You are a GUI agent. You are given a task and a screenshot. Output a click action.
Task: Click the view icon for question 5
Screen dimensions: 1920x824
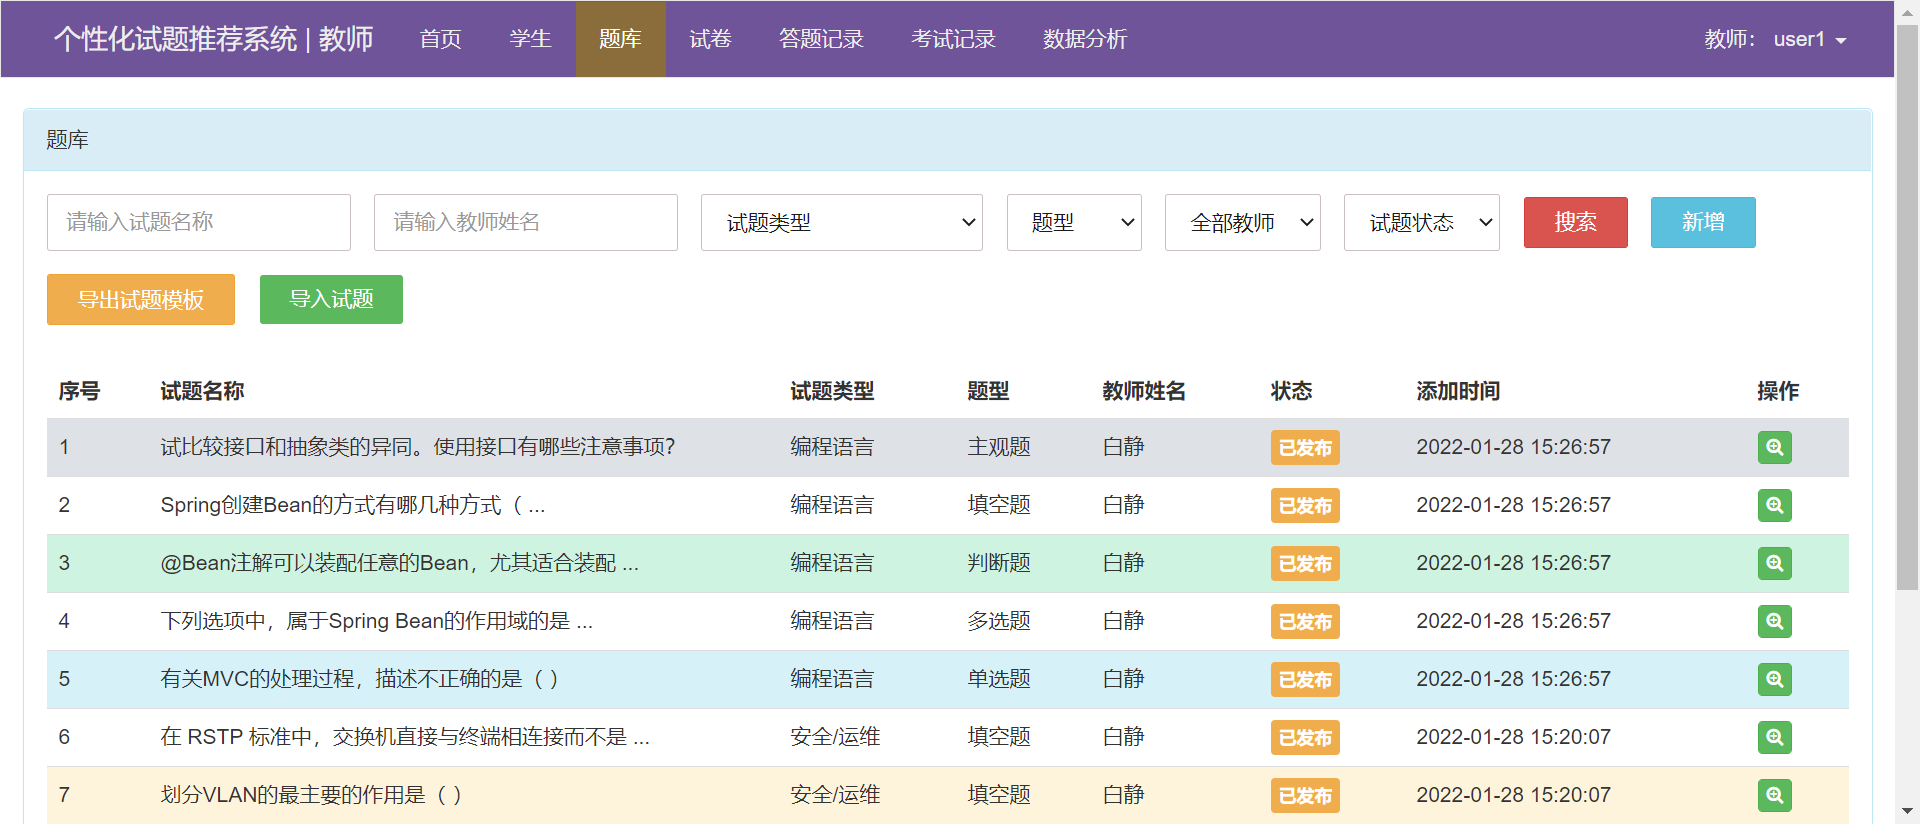point(1774,679)
